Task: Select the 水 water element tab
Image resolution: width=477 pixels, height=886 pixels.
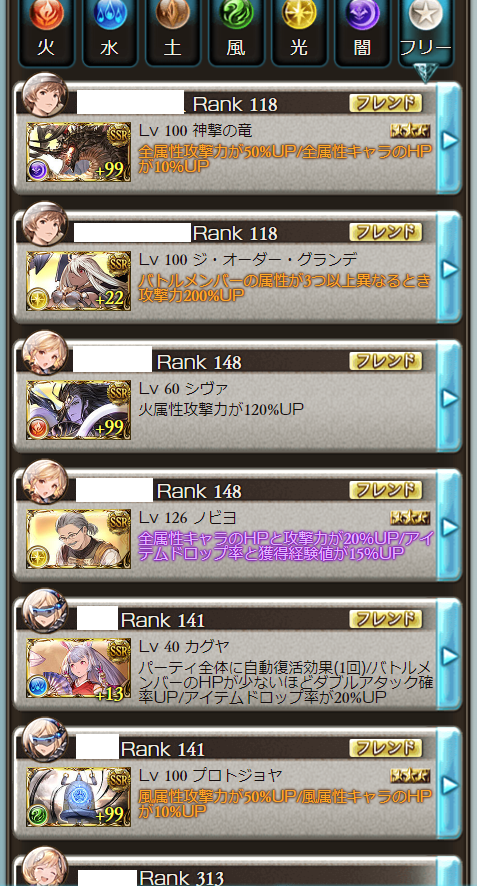Action: tap(110, 31)
